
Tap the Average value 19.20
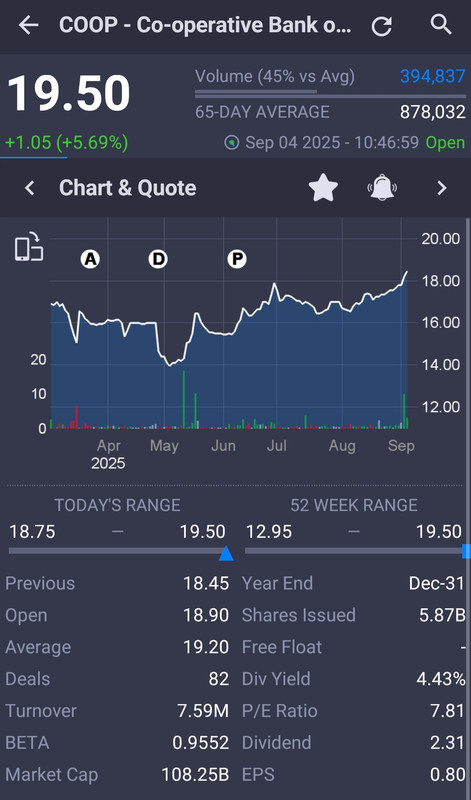pos(206,647)
